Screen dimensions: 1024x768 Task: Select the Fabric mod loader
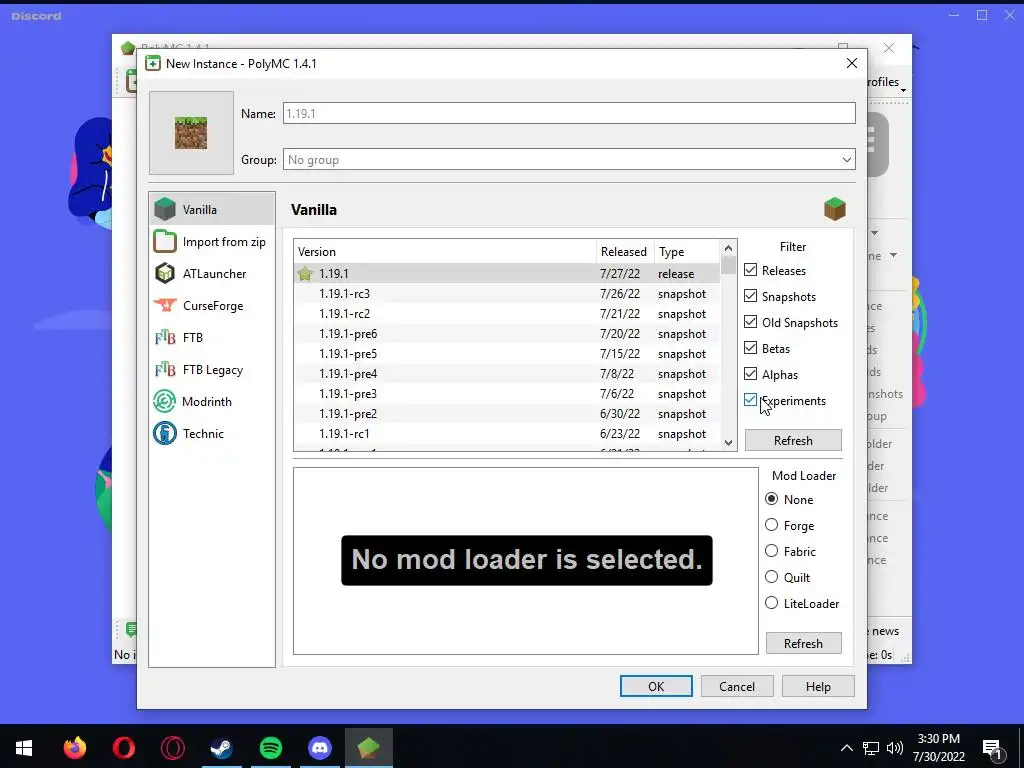(x=771, y=551)
